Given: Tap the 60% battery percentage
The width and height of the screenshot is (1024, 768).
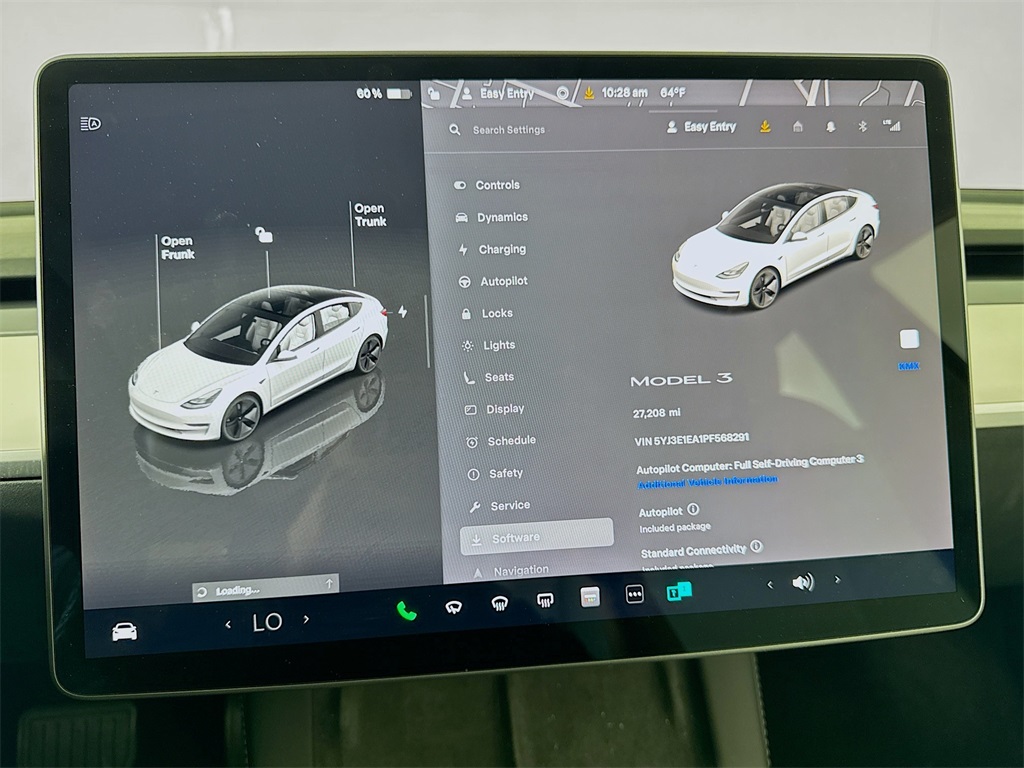Looking at the screenshot, I should (x=369, y=94).
